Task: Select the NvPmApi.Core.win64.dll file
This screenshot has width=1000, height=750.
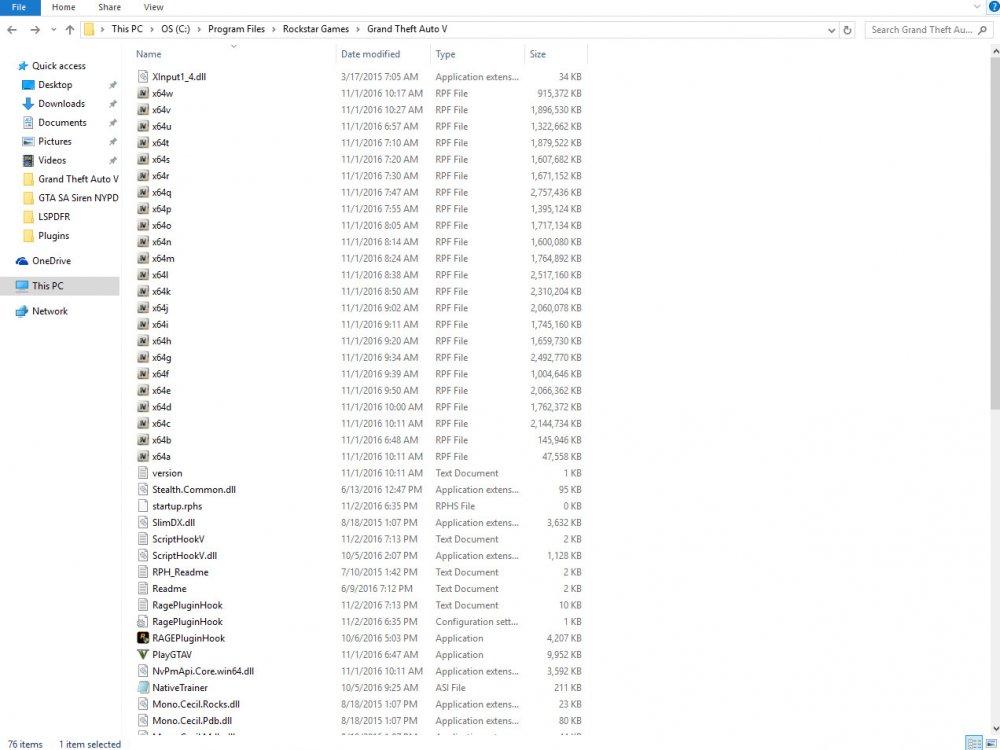Action: tap(203, 671)
